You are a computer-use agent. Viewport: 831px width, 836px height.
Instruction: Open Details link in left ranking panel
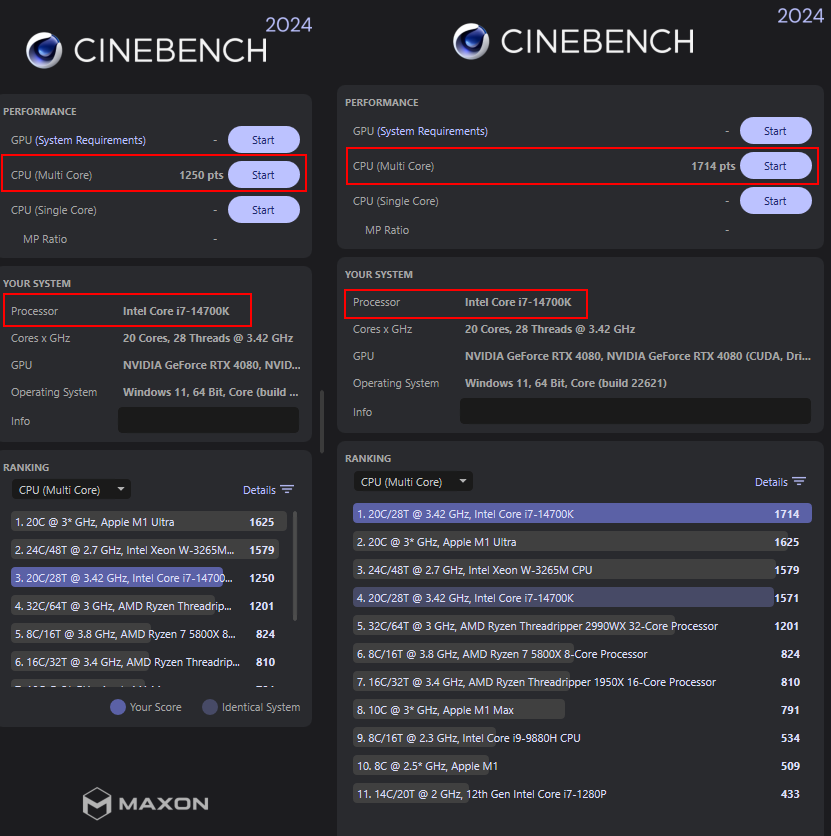[x=260, y=490]
